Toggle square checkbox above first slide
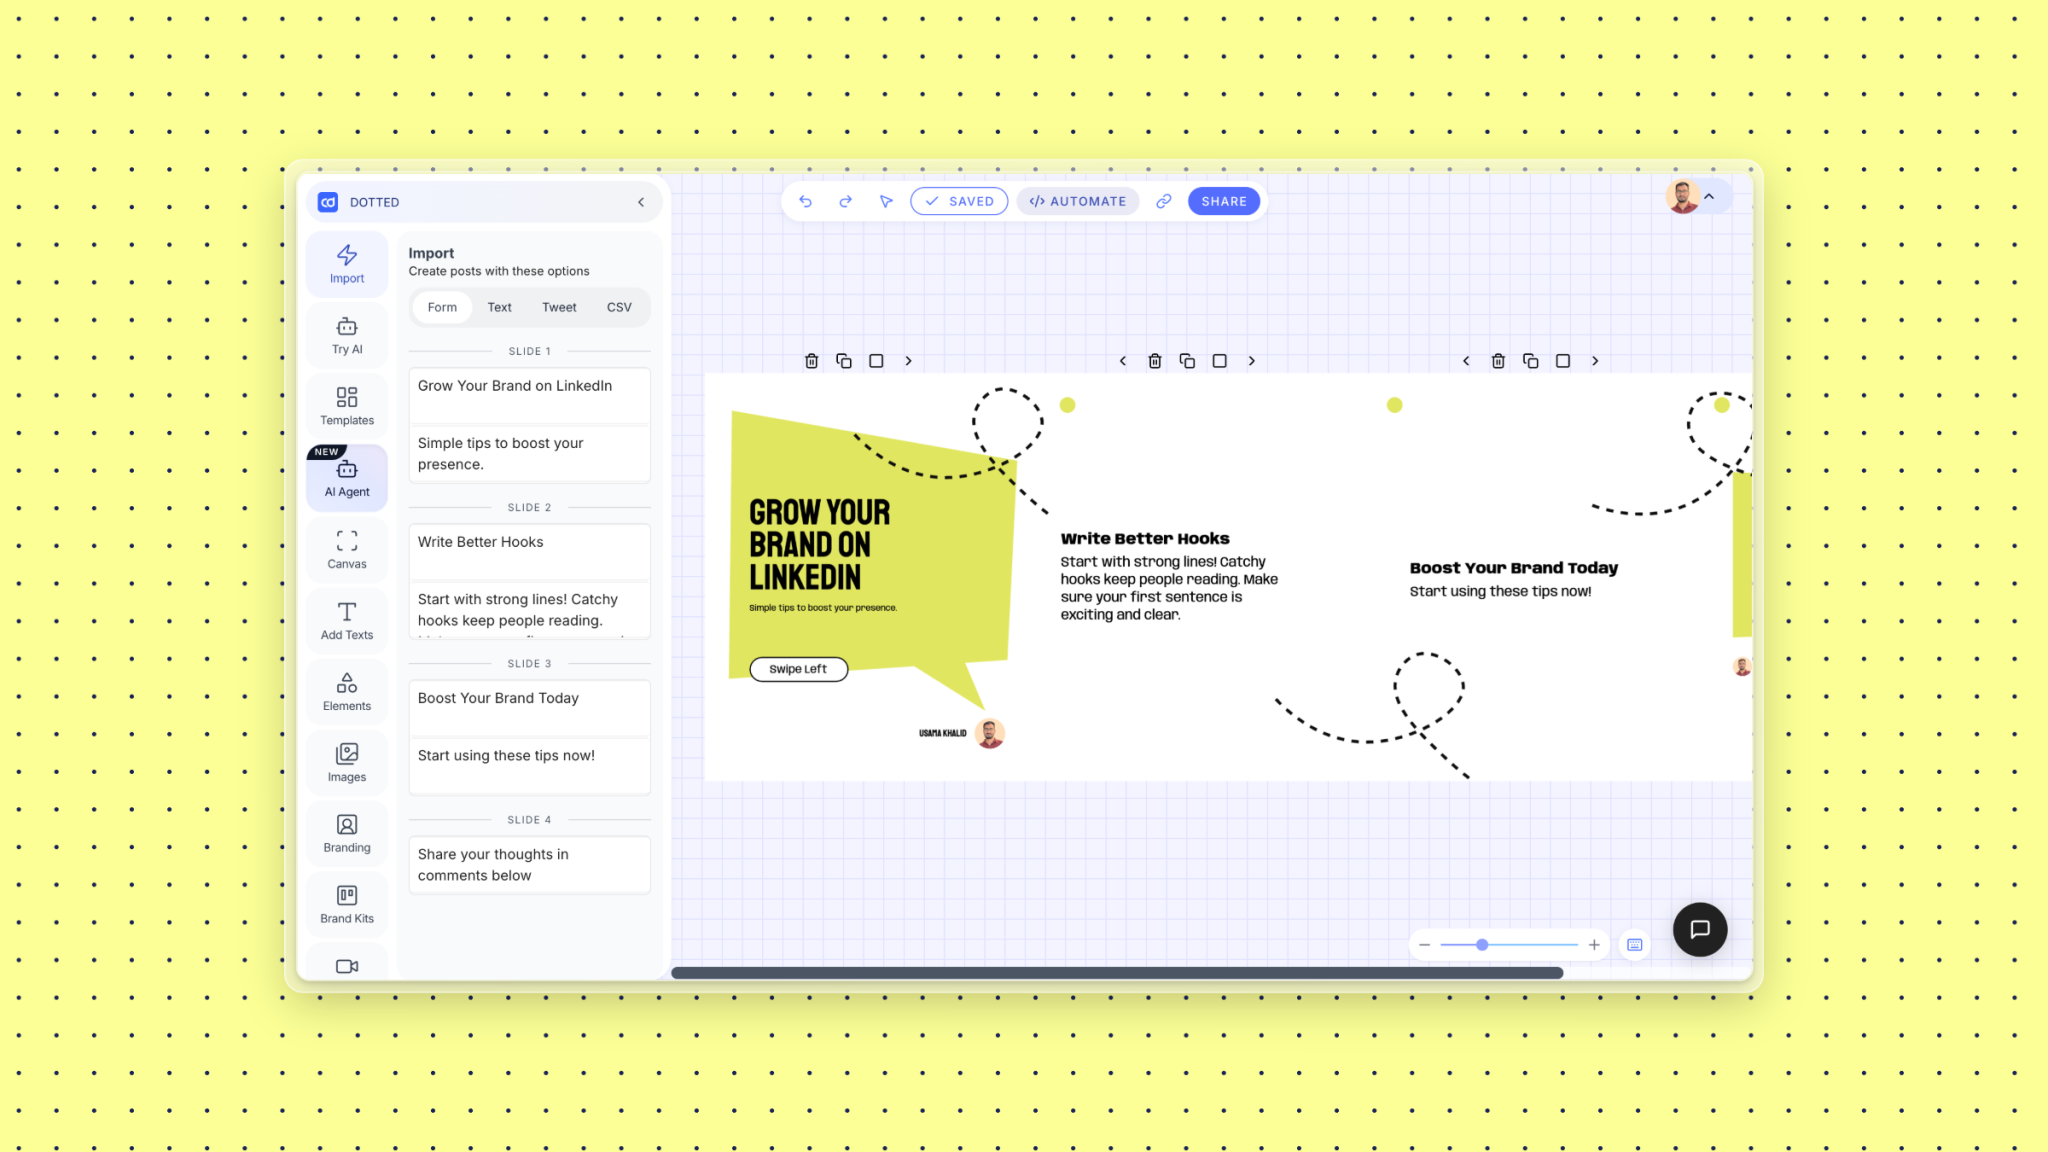Viewport: 2048px width, 1152px height. click(x=876, y=361)
